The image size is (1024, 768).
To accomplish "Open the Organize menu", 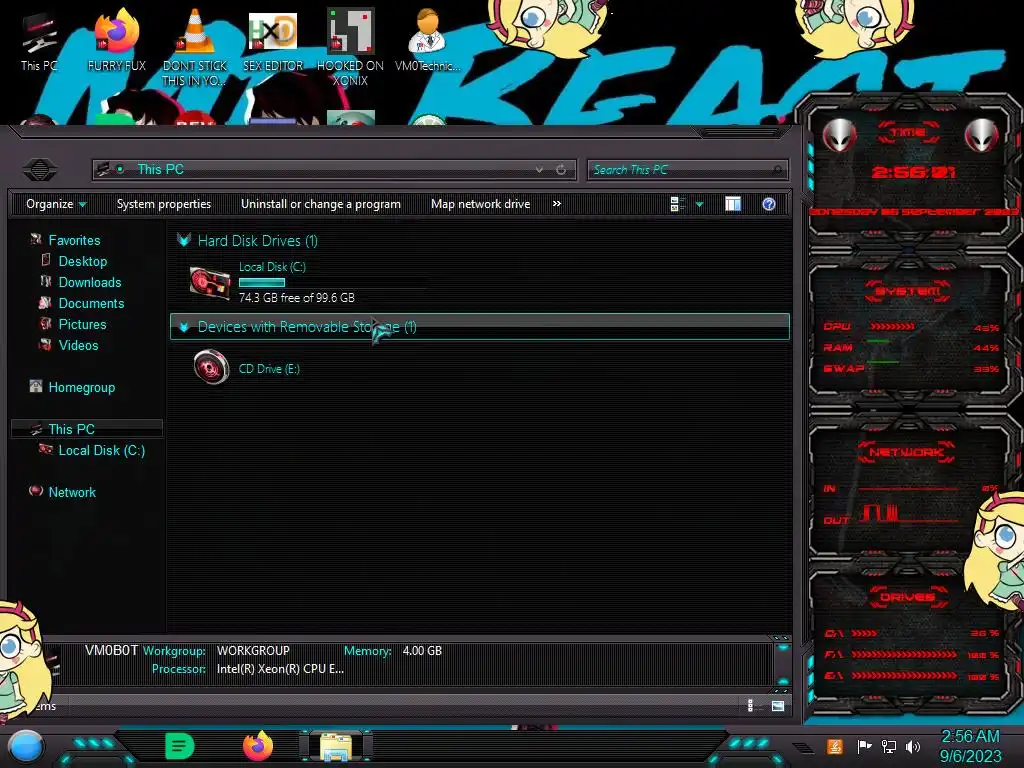I will 56,204.
